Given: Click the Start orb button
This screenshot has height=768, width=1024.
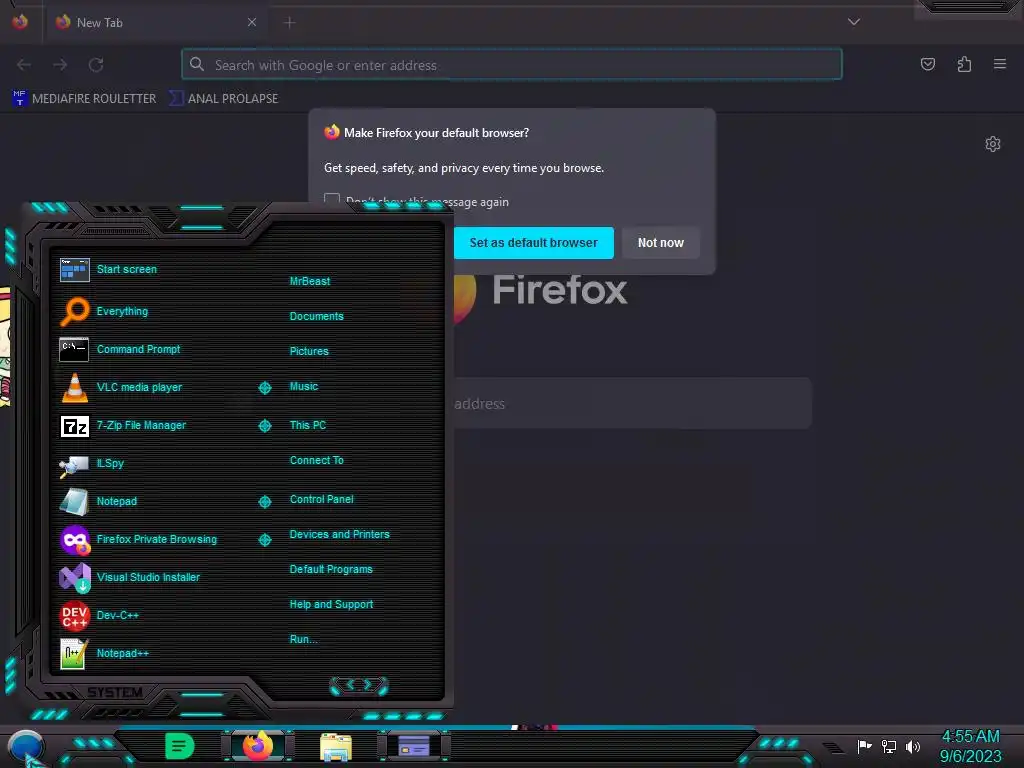Looking at the screenshot, I should [26, 746].
